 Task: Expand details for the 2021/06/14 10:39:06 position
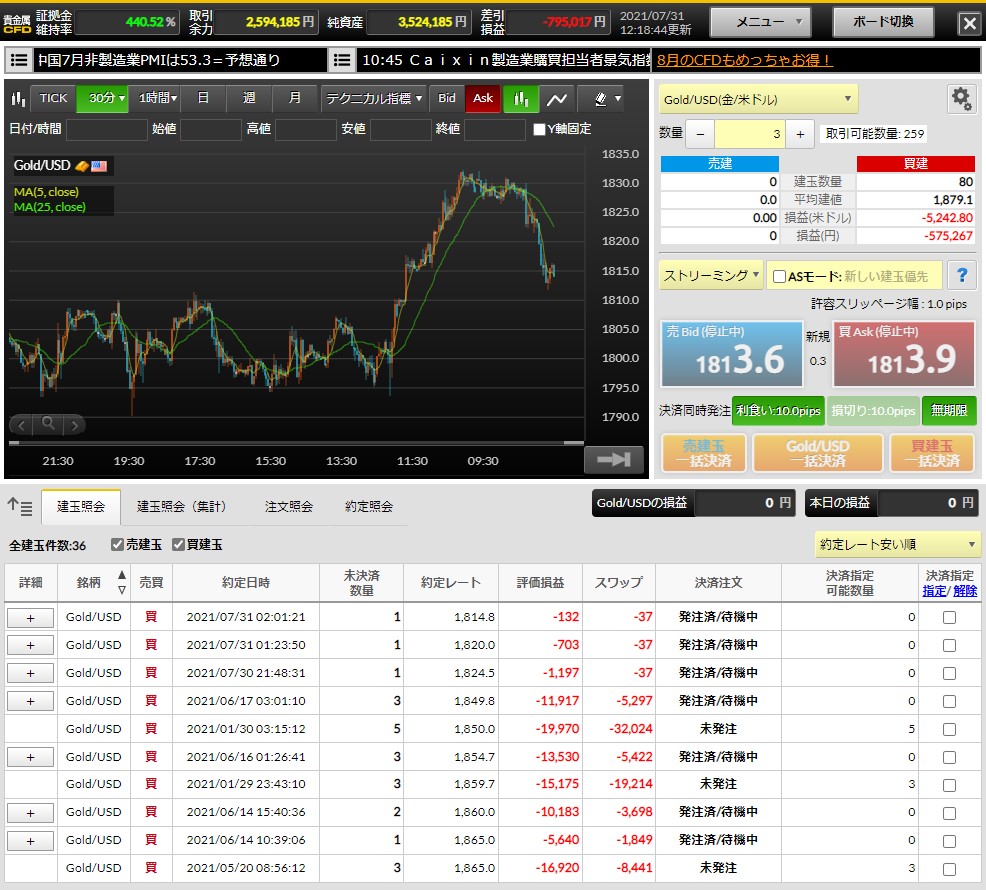click(30, 841)
